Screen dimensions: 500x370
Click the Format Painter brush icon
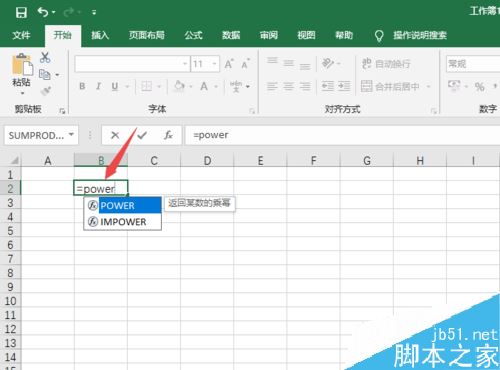point(46,91)
